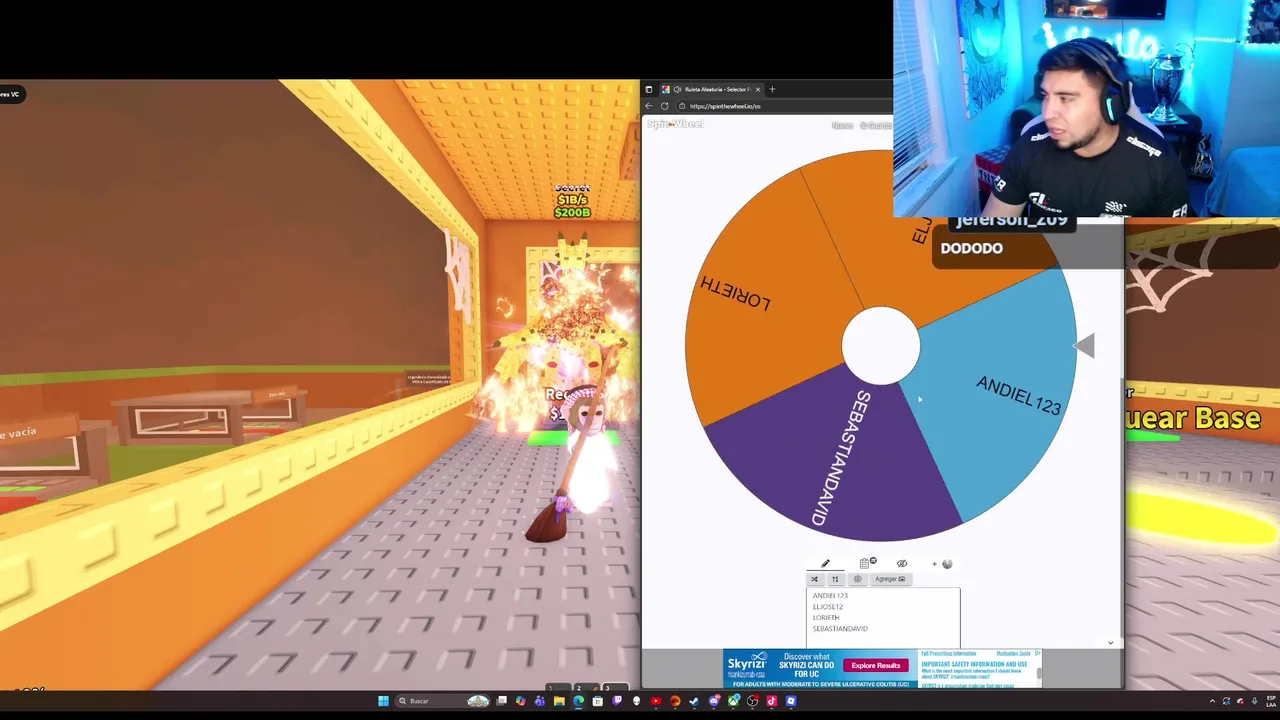Close the Ruleta Aleatoria tab

(x=758, y=89)
